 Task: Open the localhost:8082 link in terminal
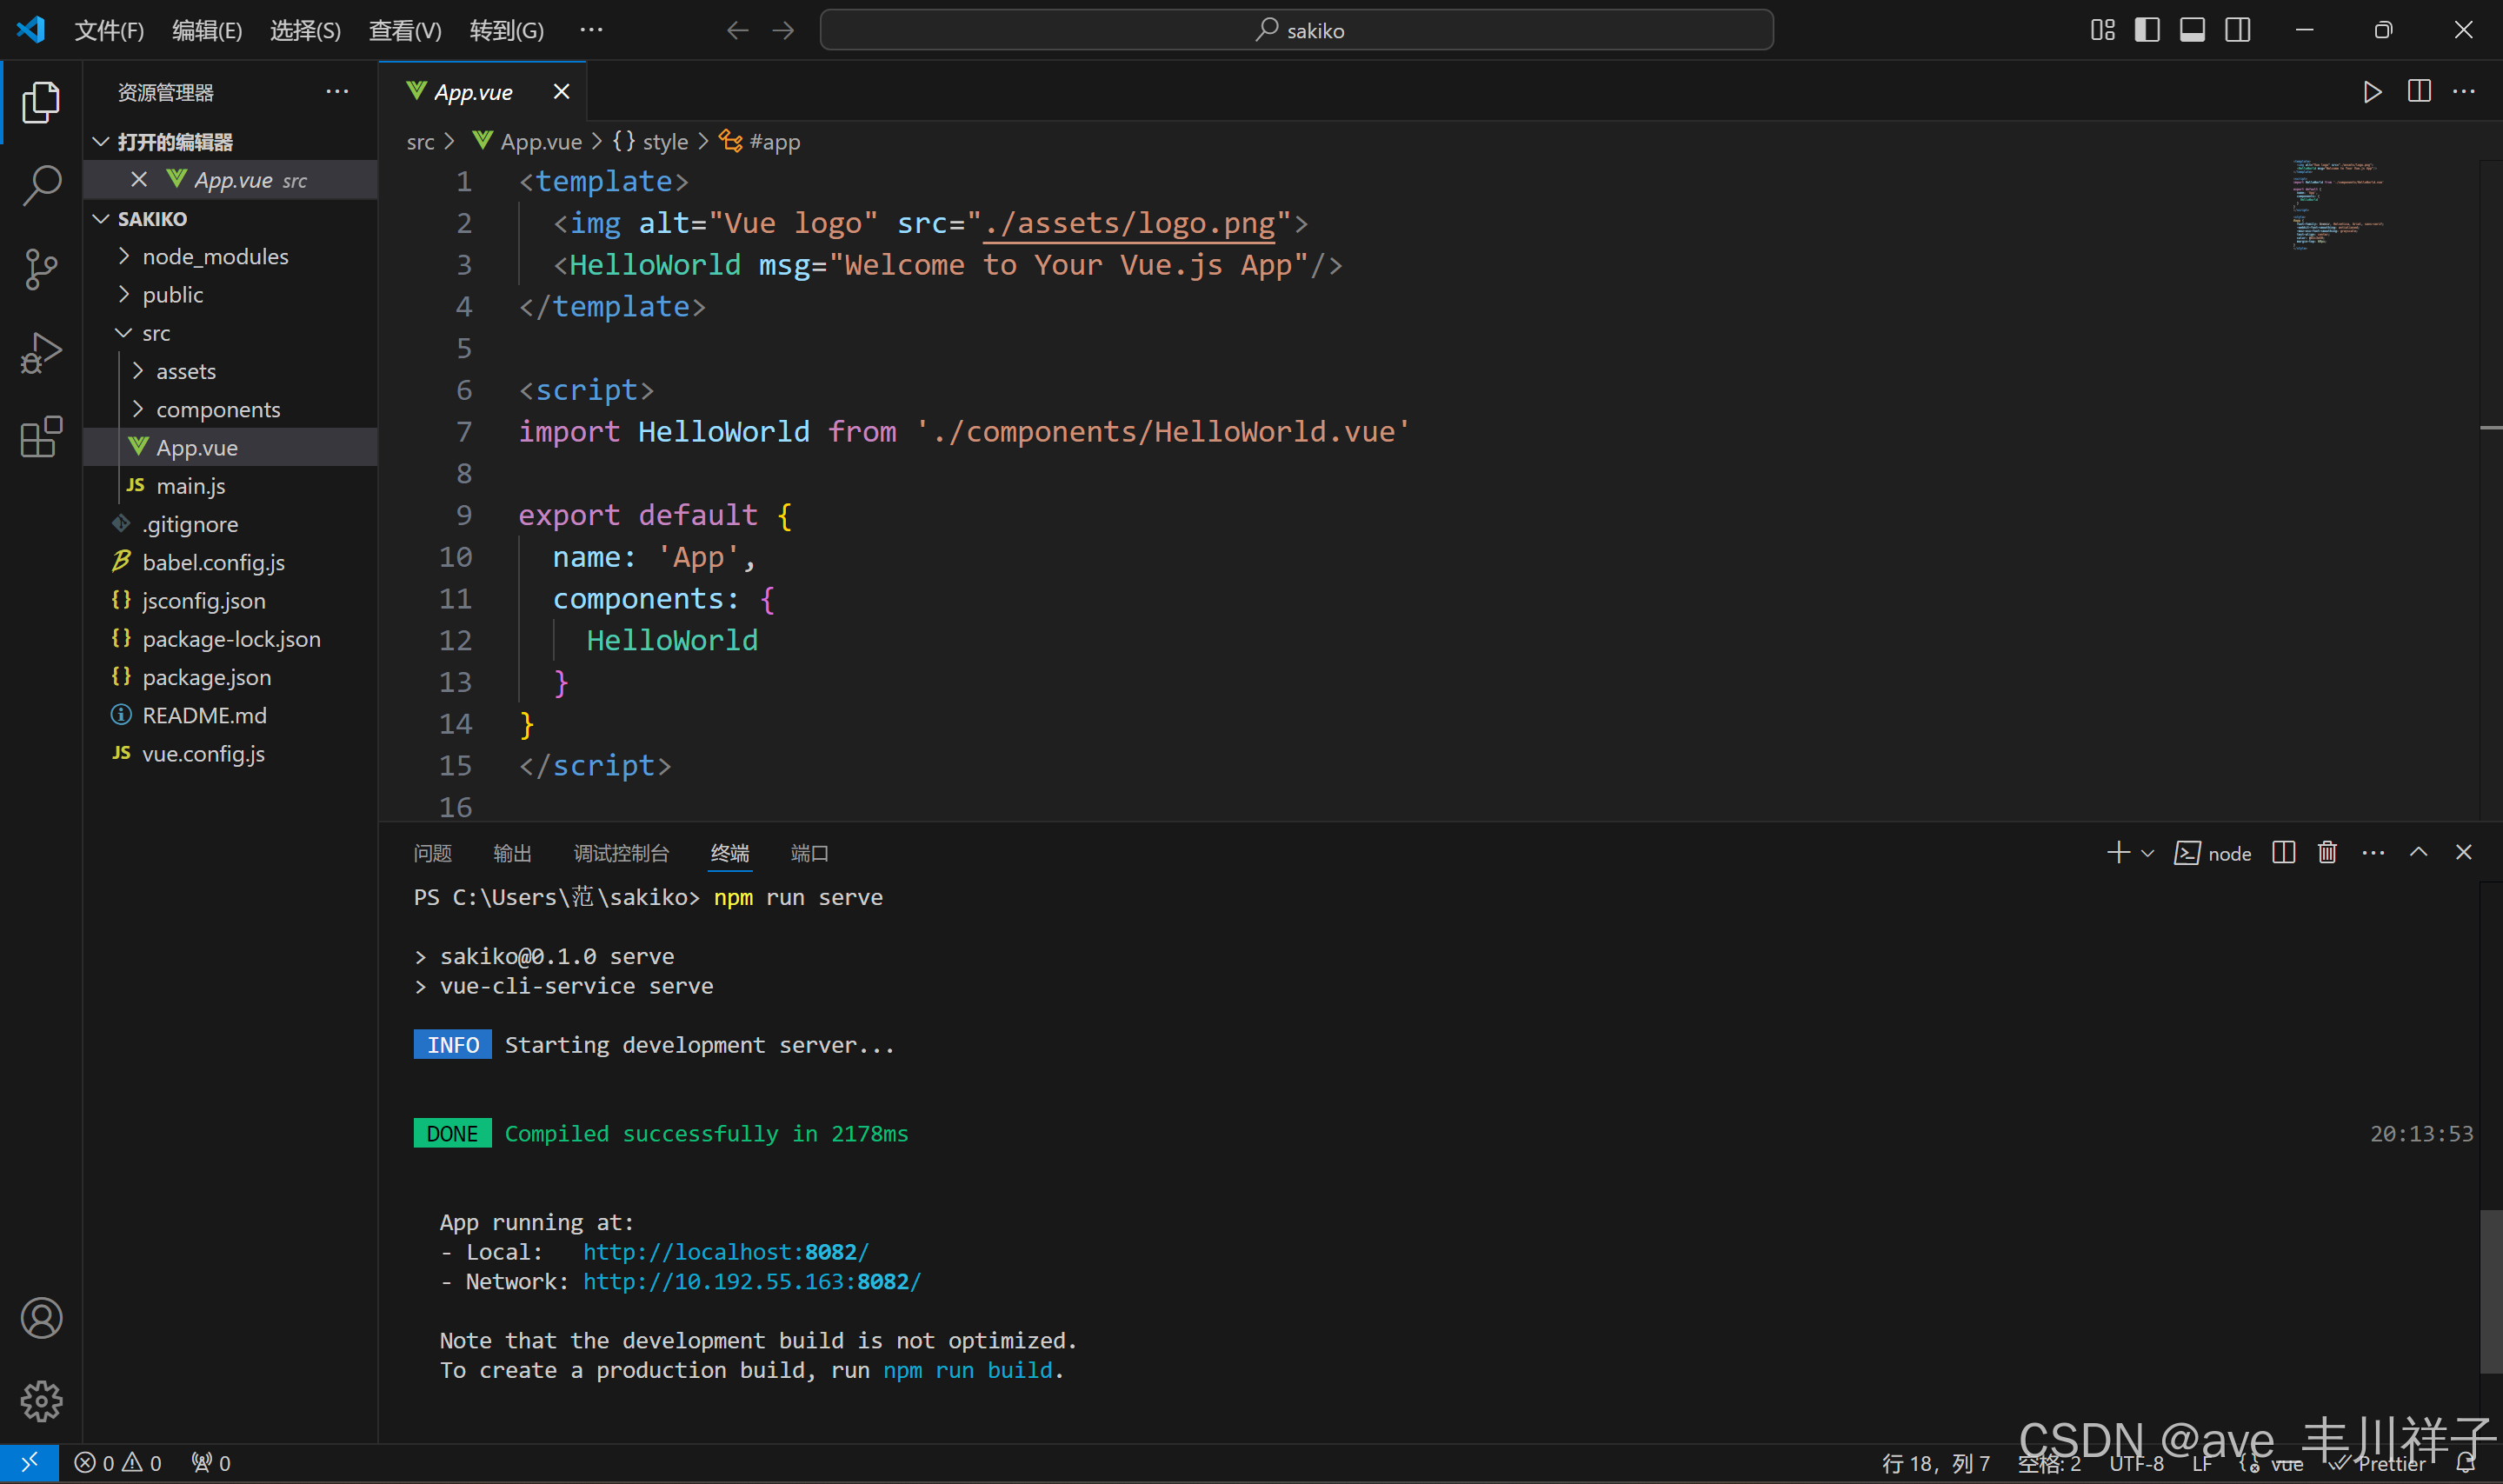[x=725, y=1252]
